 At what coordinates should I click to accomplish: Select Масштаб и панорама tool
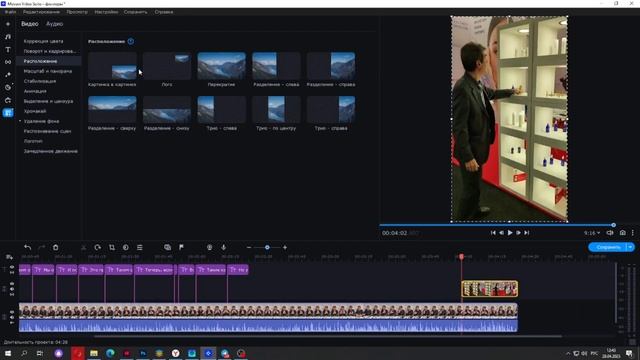[x=48, y=71]
